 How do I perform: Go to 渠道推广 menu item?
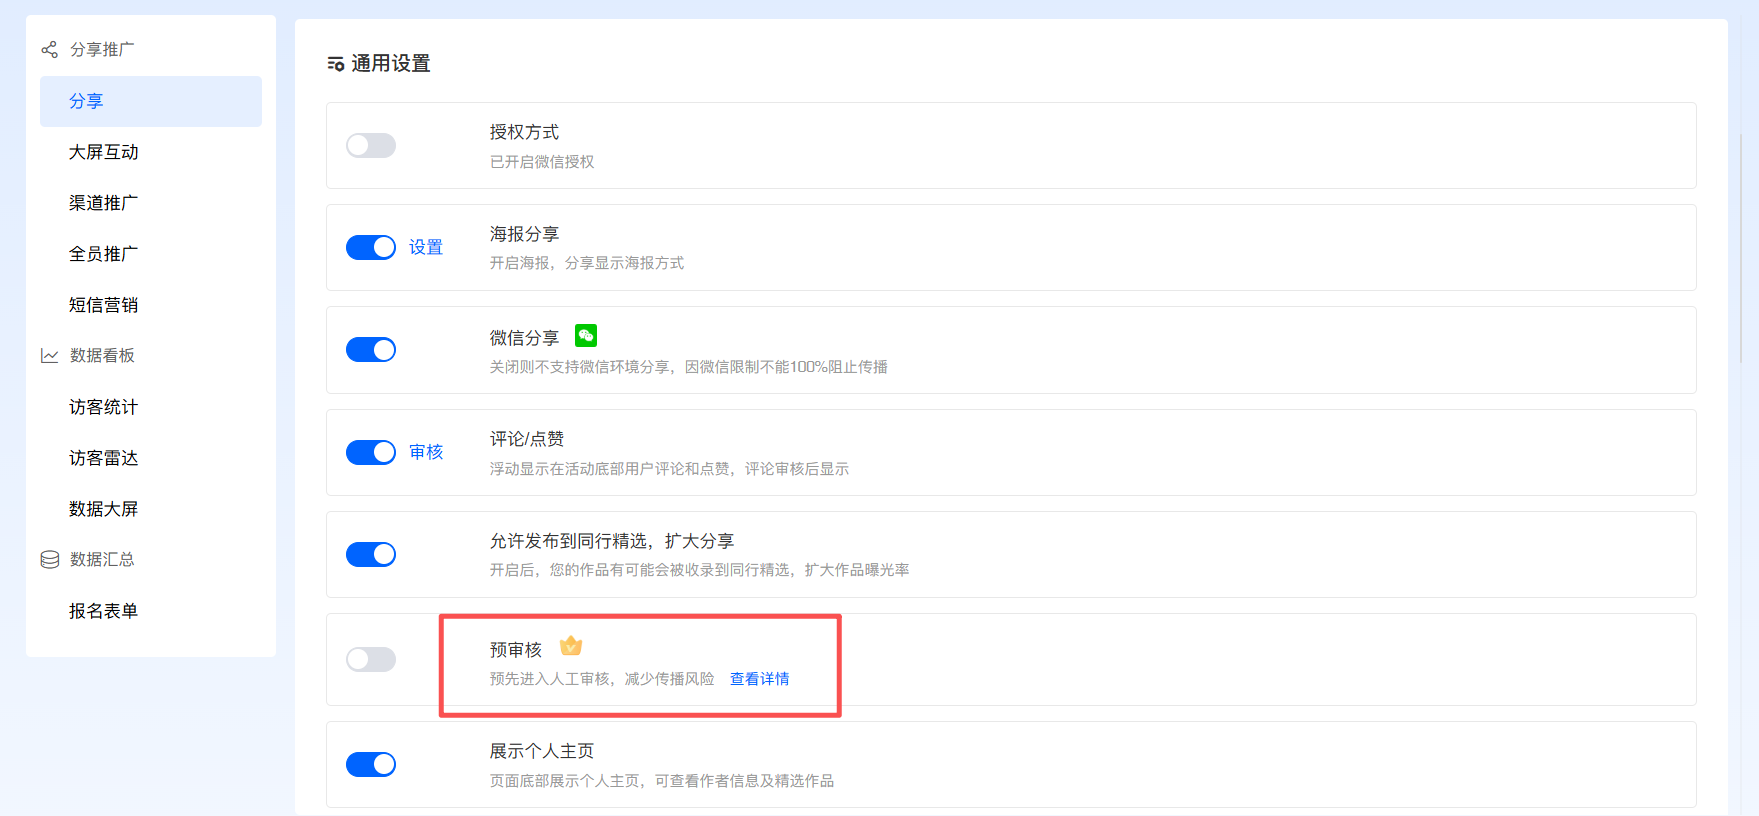click(104, 203)
